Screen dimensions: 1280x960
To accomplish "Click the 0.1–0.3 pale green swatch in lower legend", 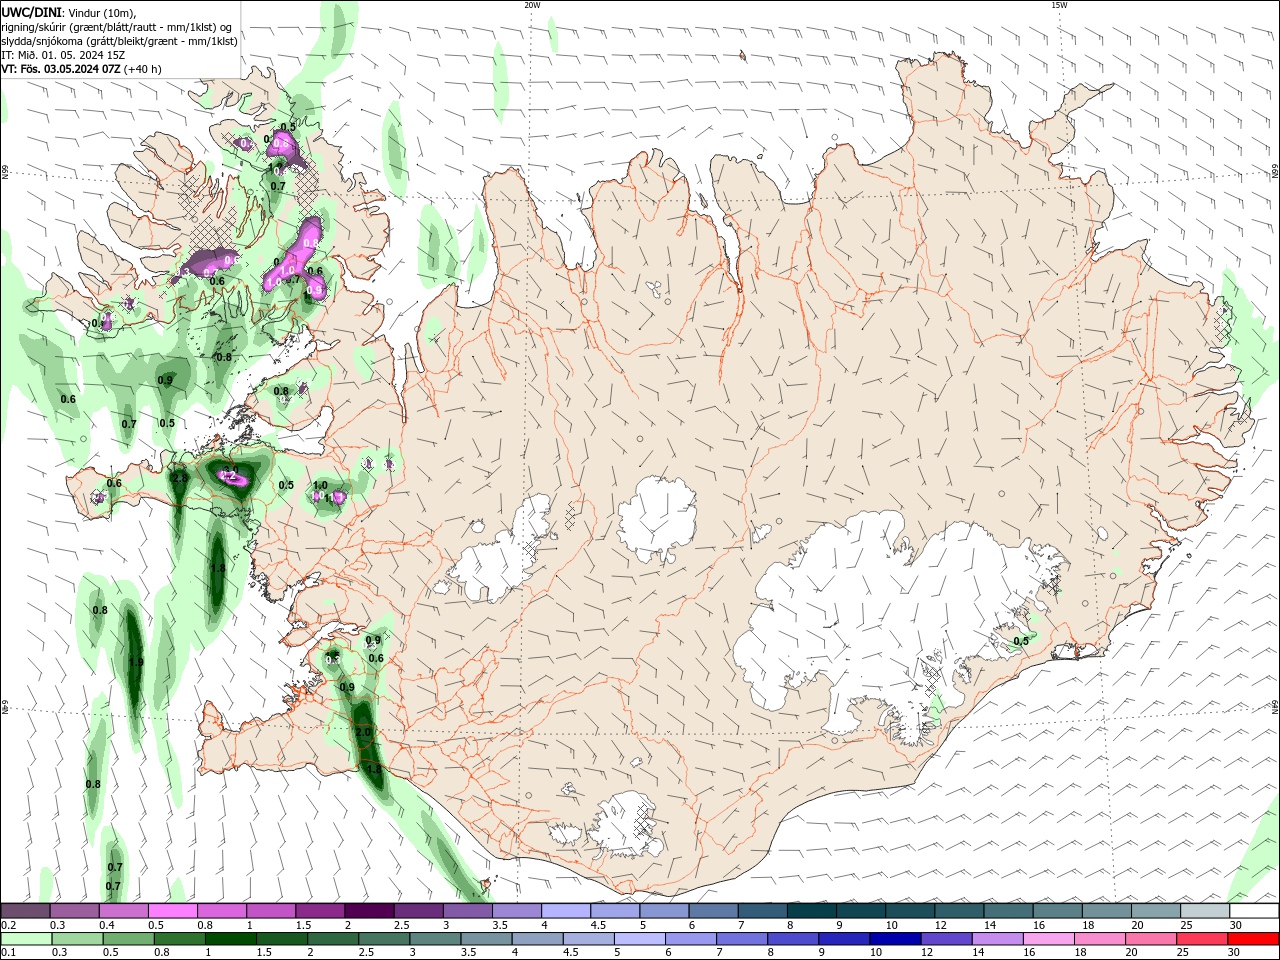I will pyautogui.click(x=26, y=939).
